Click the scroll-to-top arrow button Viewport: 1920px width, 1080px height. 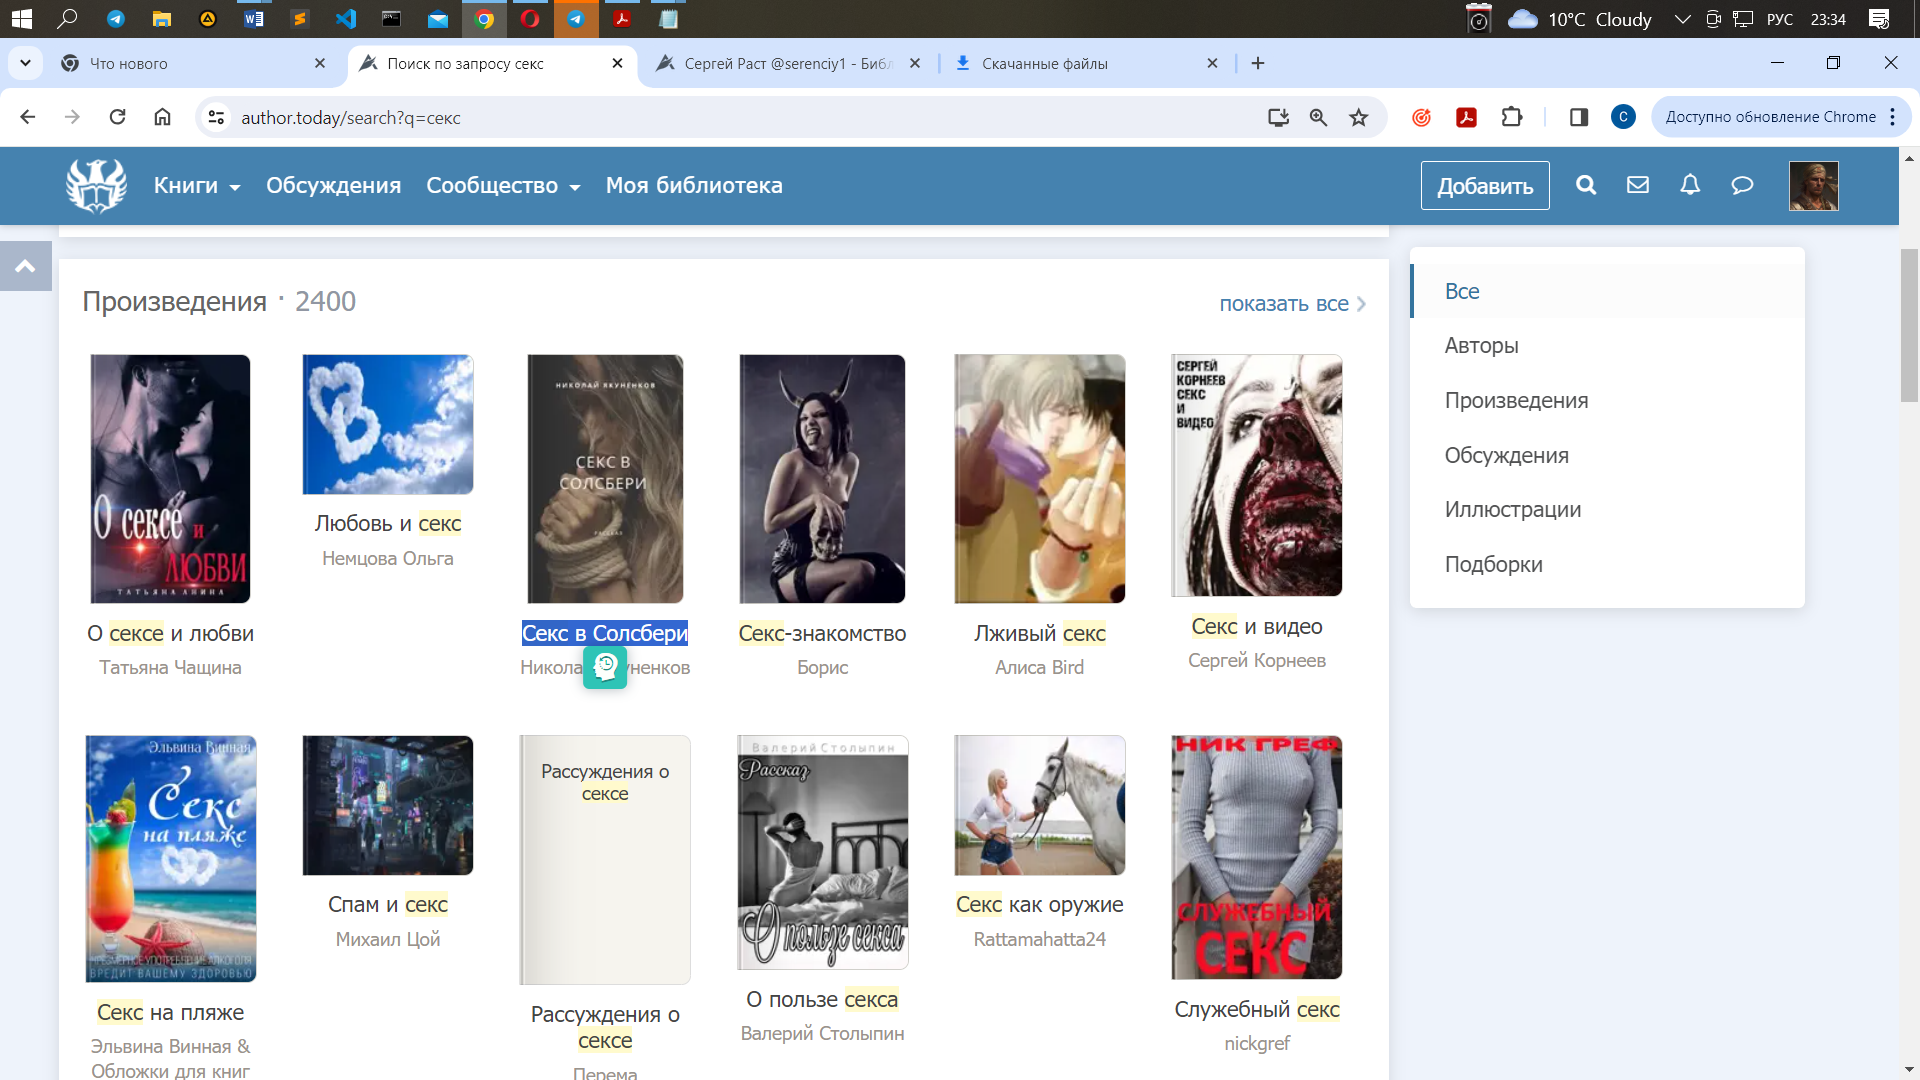click(26, 266)
